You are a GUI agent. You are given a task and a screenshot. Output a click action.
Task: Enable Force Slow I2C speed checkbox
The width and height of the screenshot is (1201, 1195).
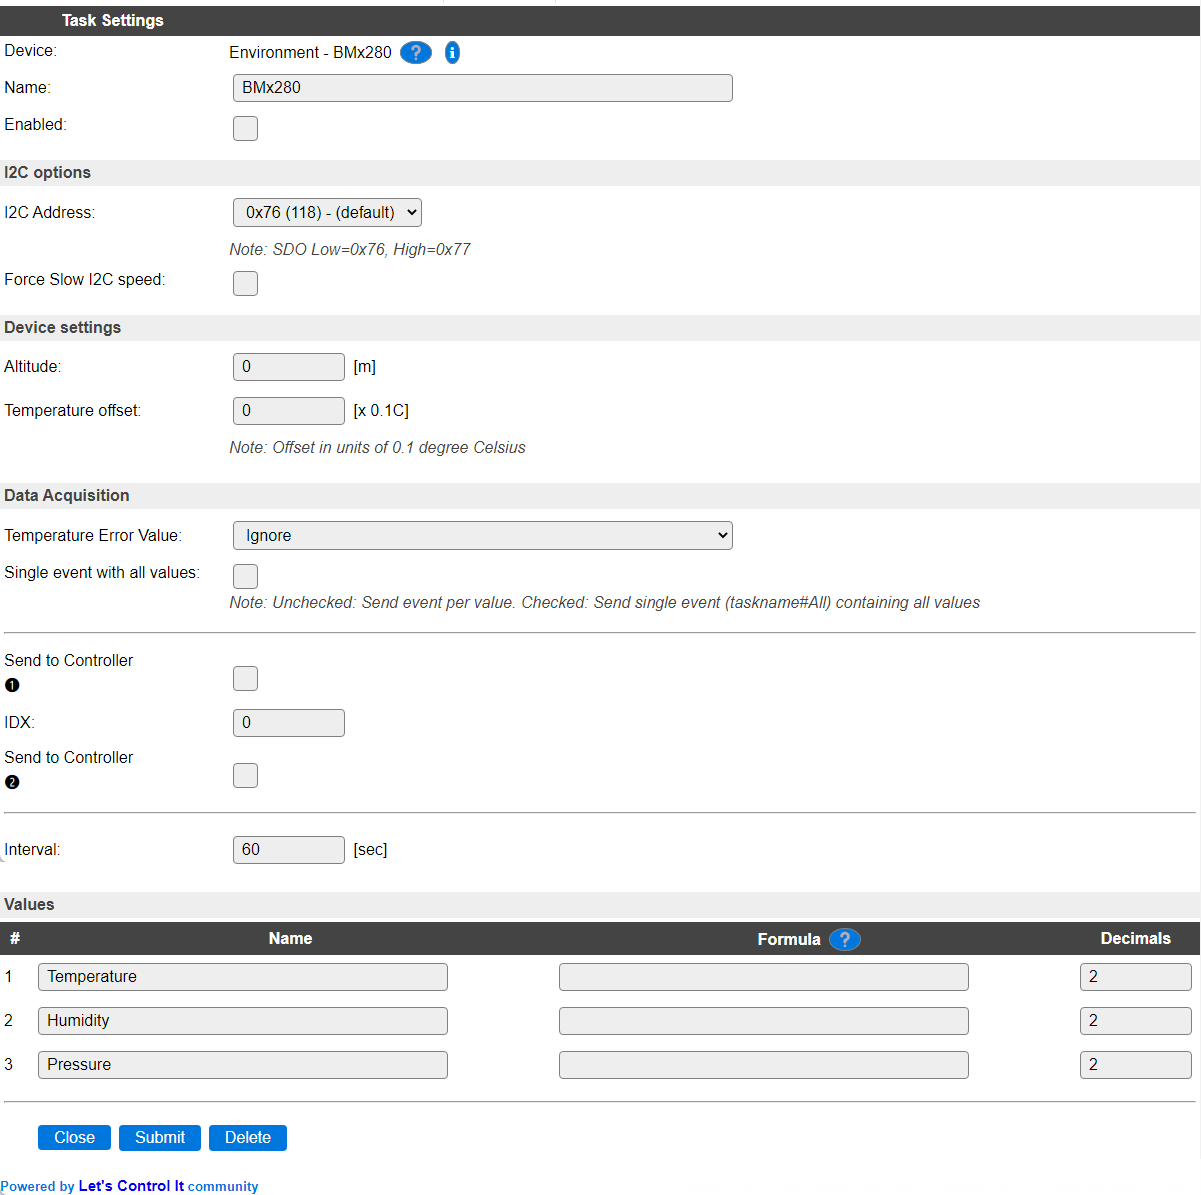[245, 283]
